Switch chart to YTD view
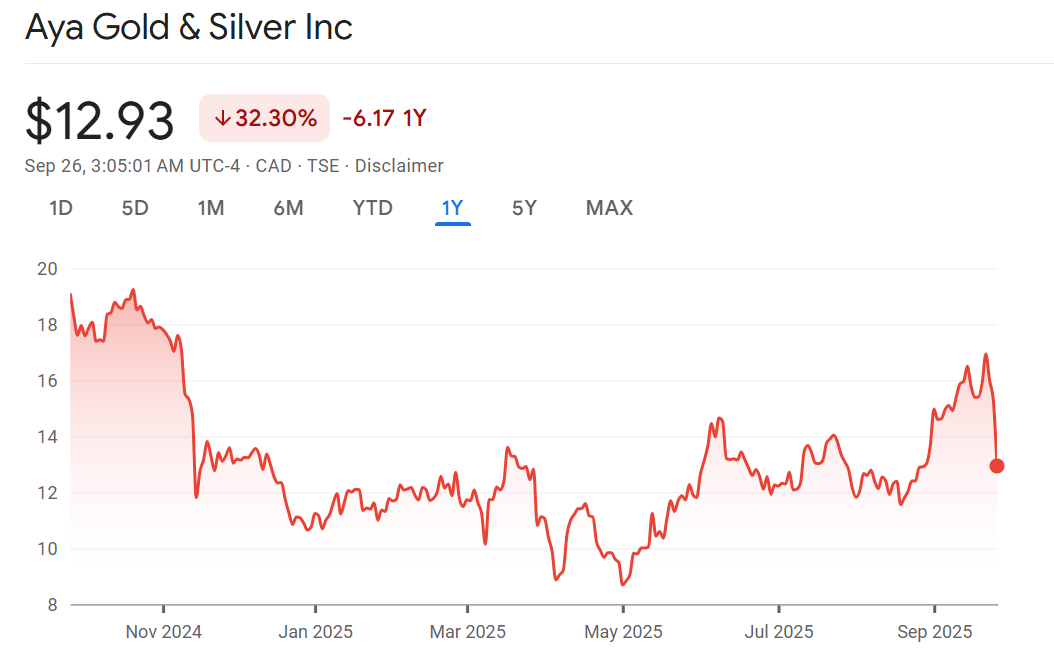This screenshot has height=663, width=1054. pyautogui.click(x=372, y=208)
